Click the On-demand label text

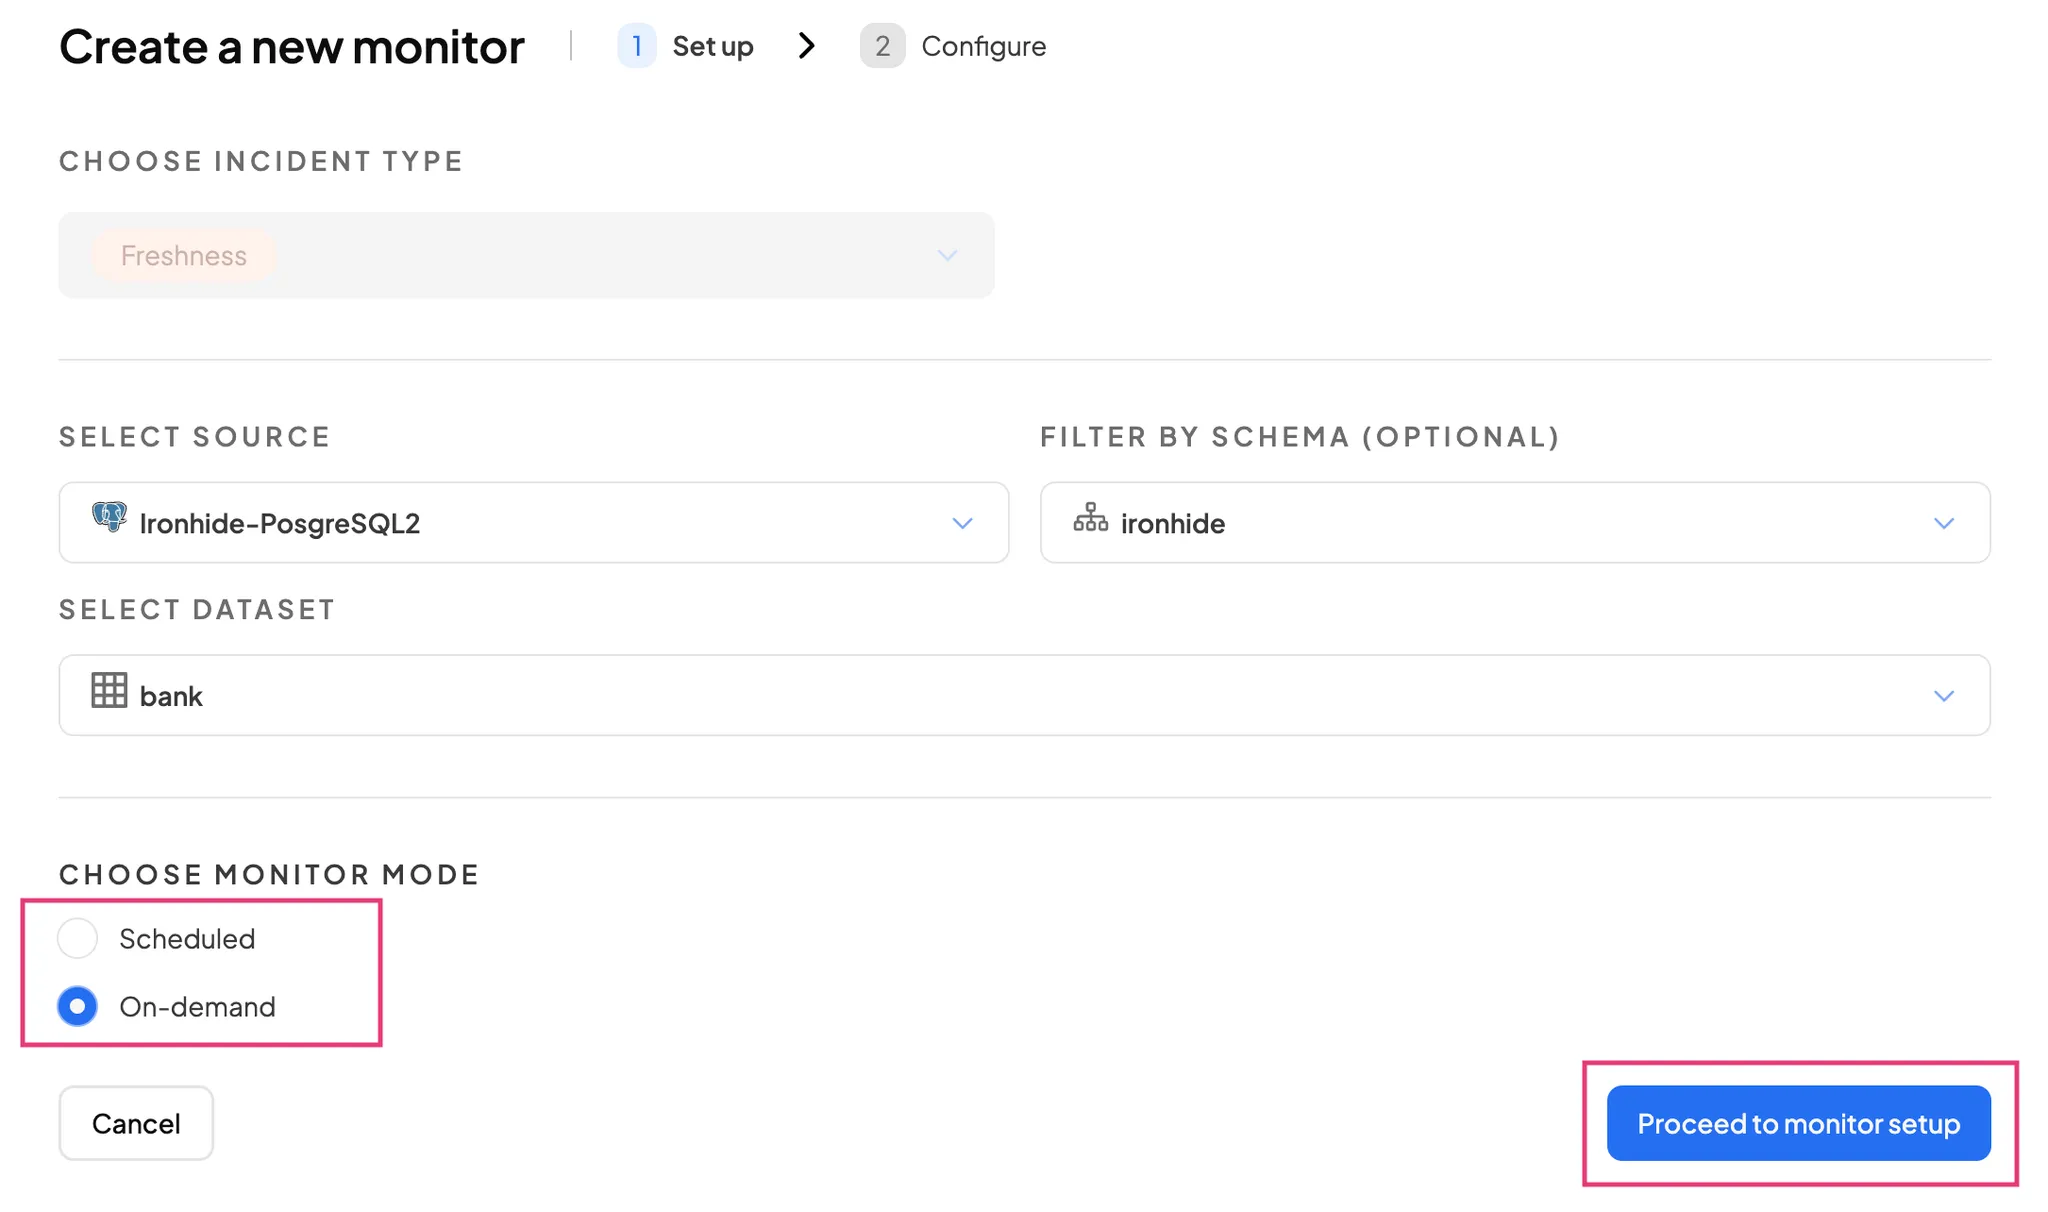197,1007
